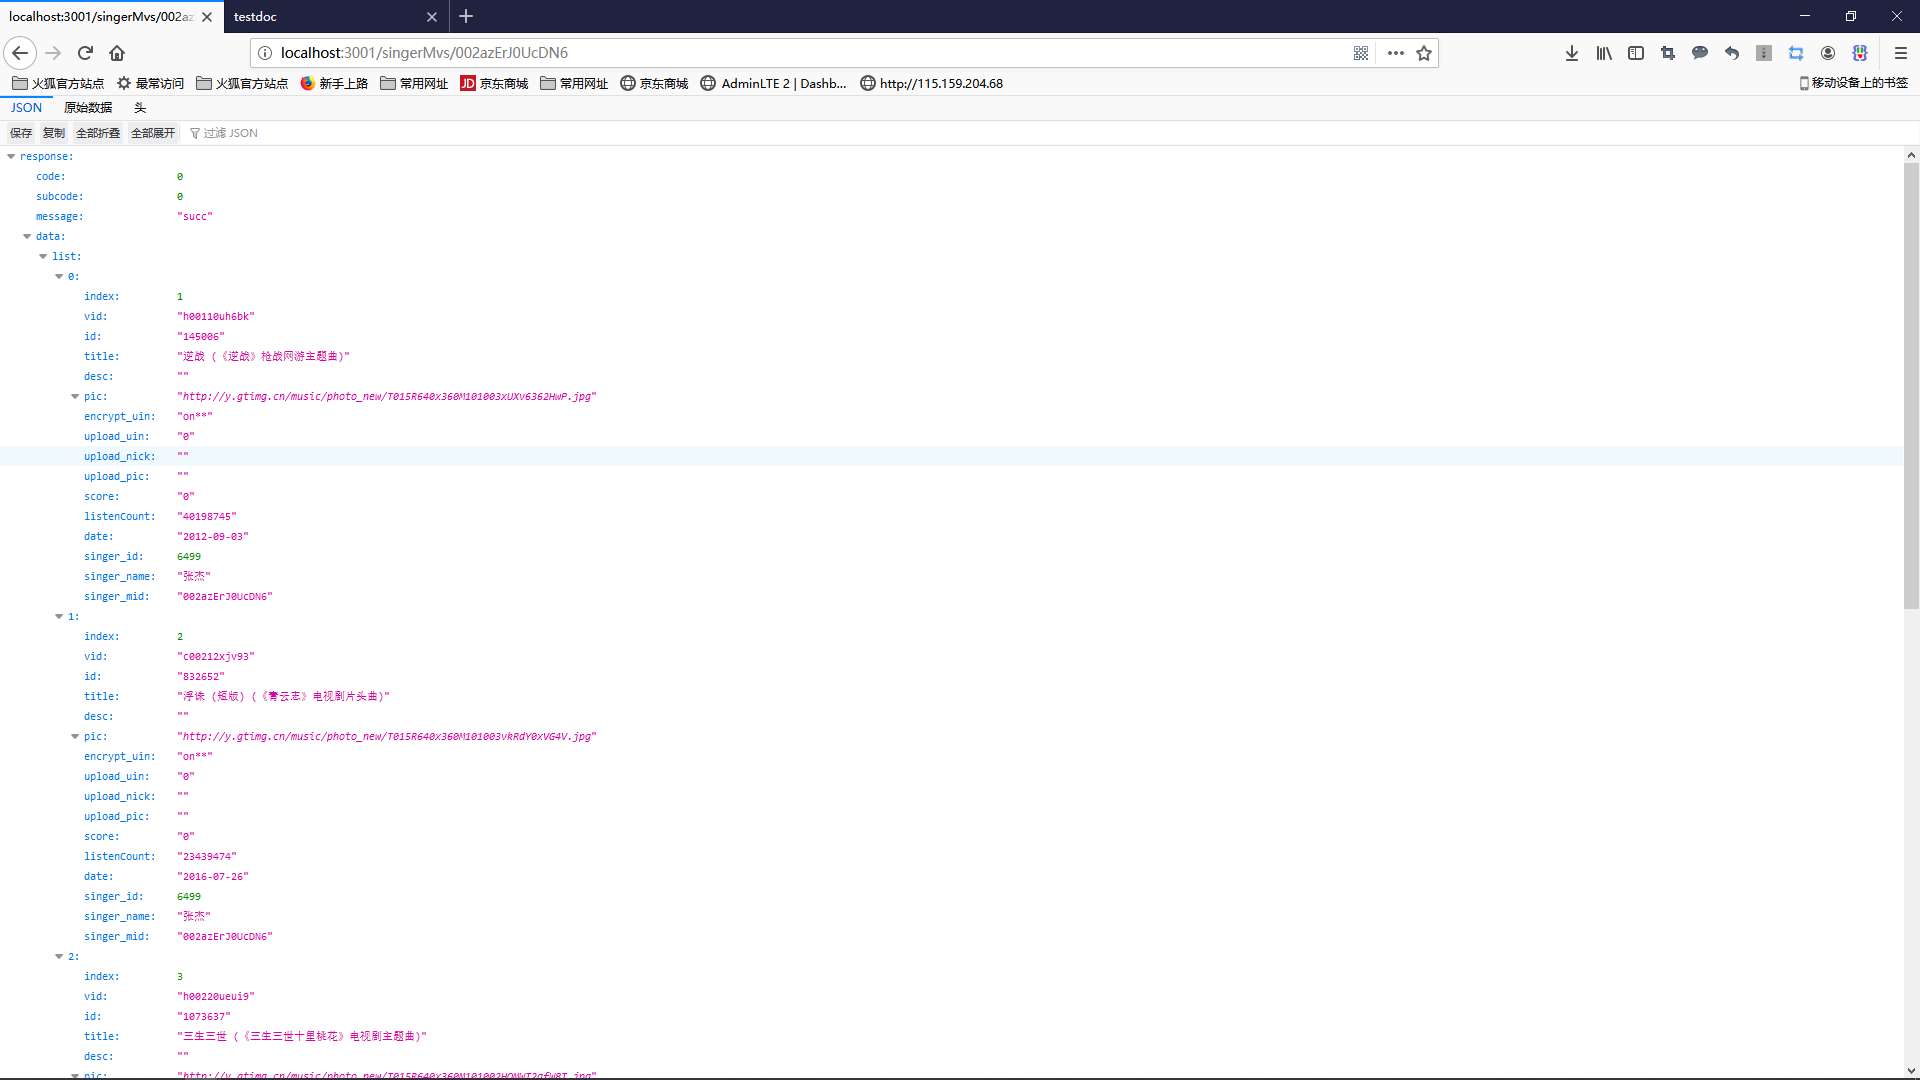Screen dimensions: 1920x1080
Task: Bookmark this page with the star icon
Action: click(x=1424, y=53)
